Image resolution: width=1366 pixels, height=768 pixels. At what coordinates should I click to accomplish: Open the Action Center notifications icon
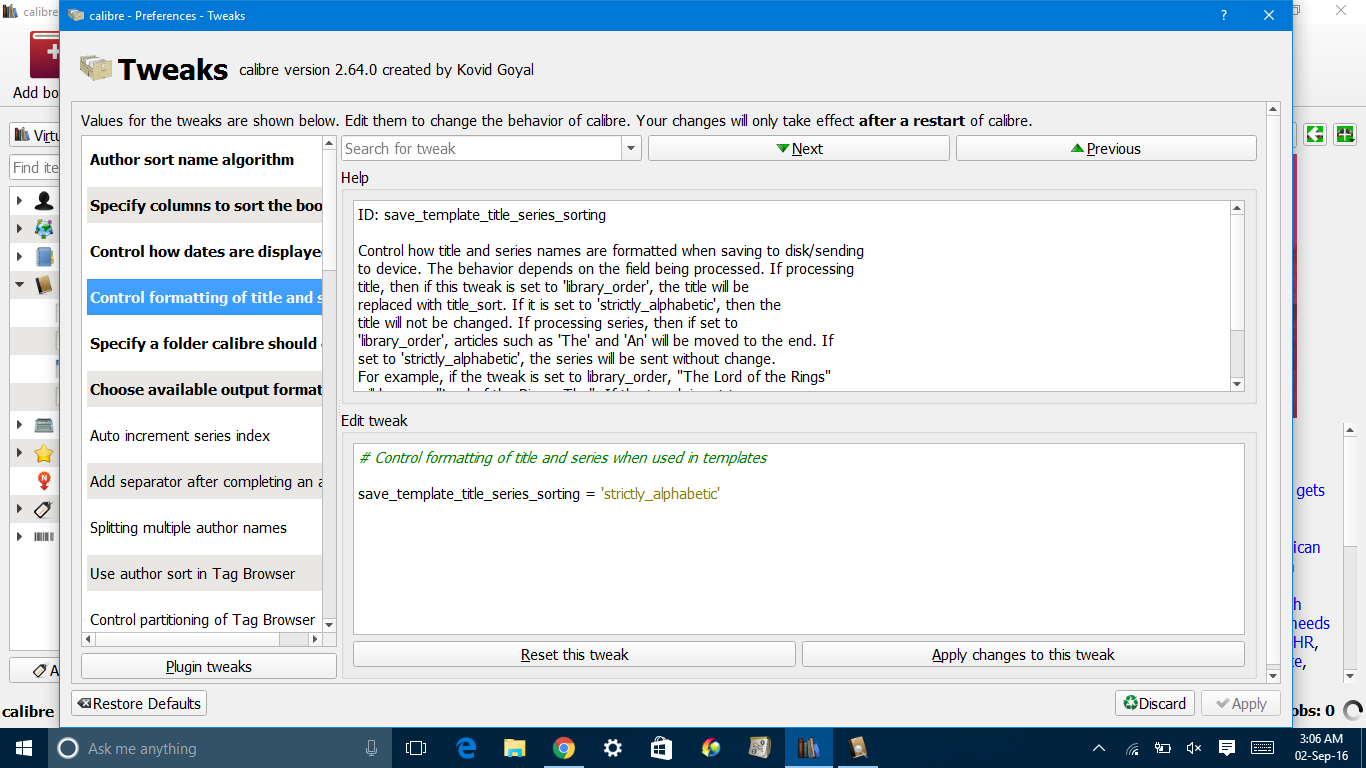click(1227, 748)
